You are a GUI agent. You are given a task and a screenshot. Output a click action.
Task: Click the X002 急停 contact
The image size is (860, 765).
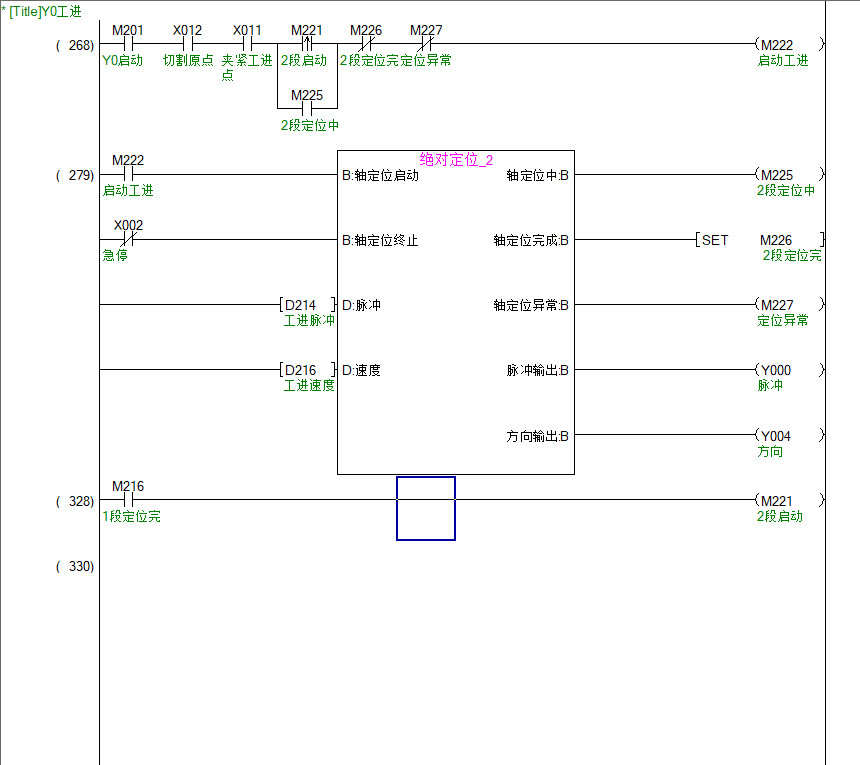click(127, 240)
